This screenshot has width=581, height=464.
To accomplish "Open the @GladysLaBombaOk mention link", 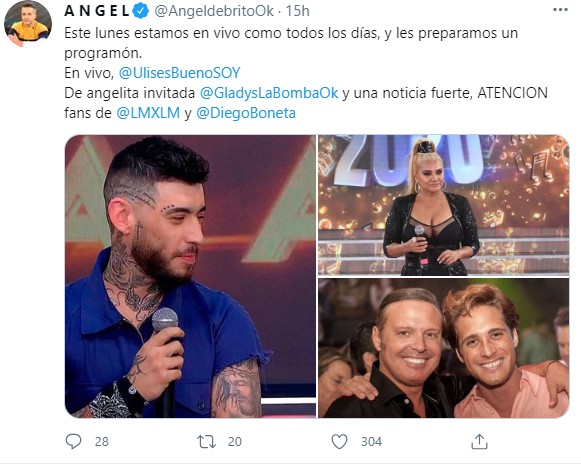I will click(x=269, y=93).
